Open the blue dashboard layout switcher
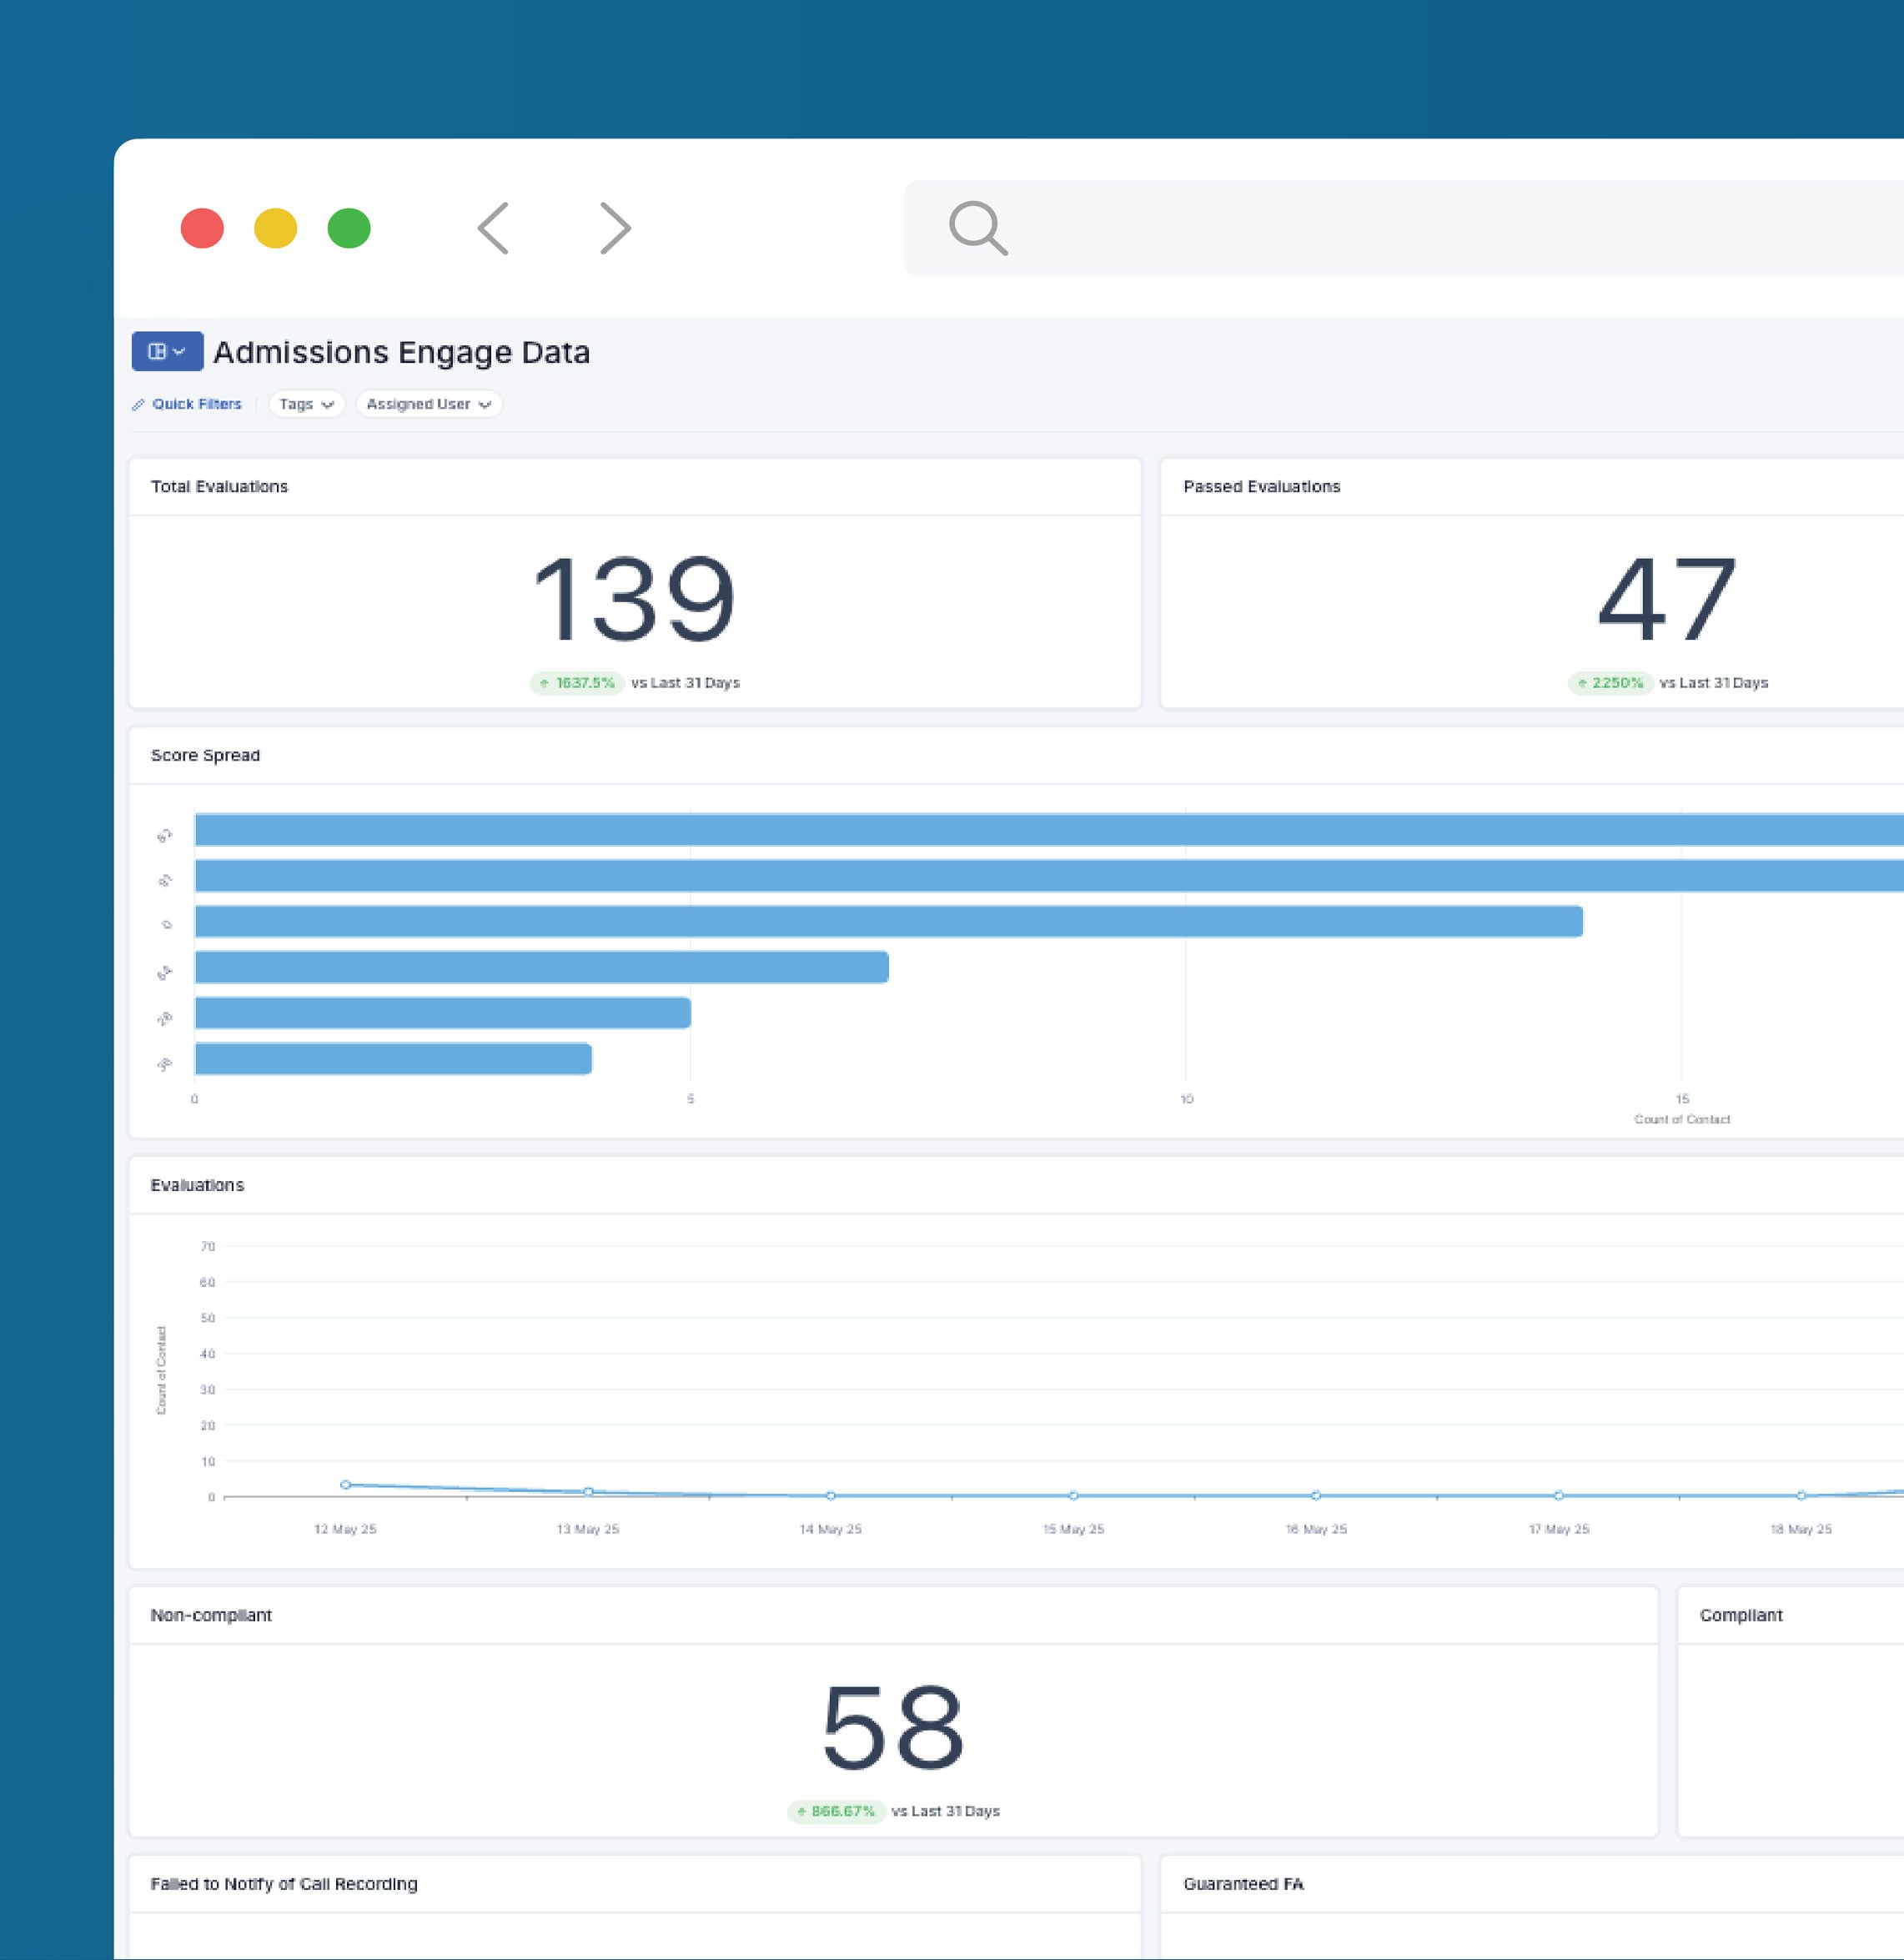 (x=167, y=351)
